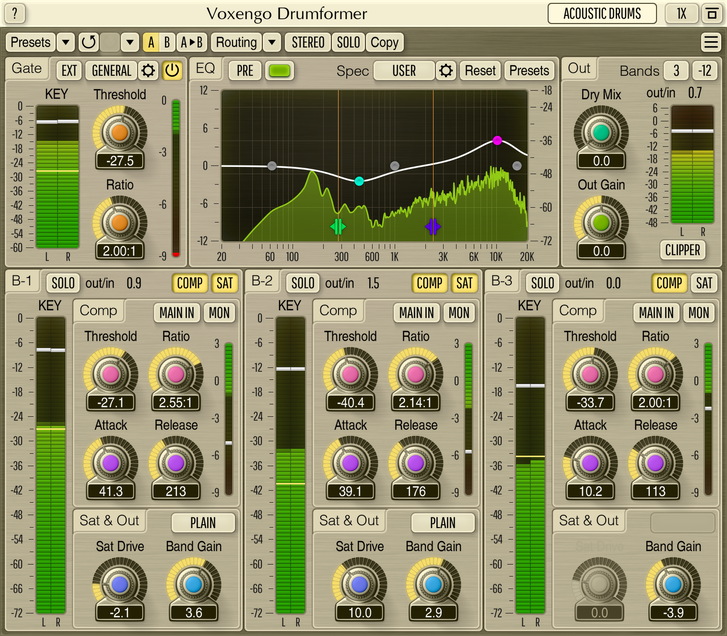Click the B-3 Ratio knob
The width and height of the screenshot is (727, 636).
[x=655, y=374]
